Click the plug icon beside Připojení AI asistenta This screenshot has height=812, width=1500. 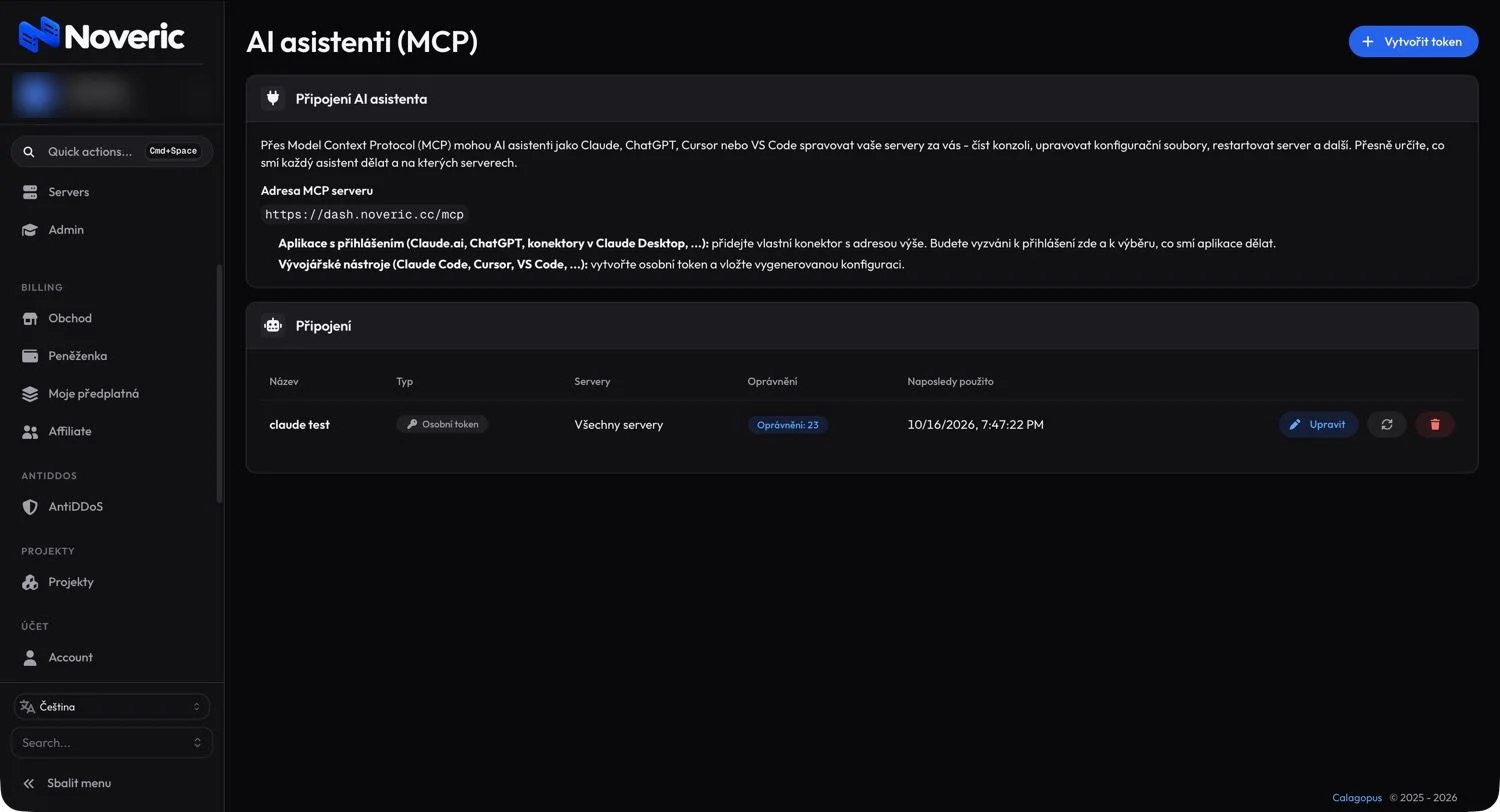(273, 98)
